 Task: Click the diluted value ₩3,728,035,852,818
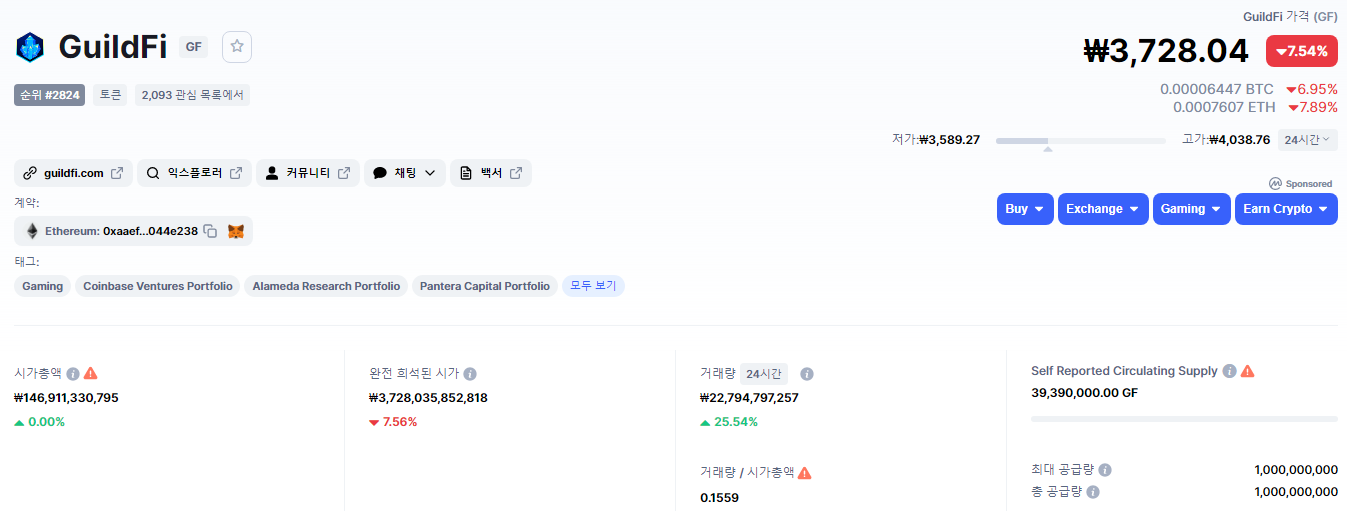pos(428,397)
